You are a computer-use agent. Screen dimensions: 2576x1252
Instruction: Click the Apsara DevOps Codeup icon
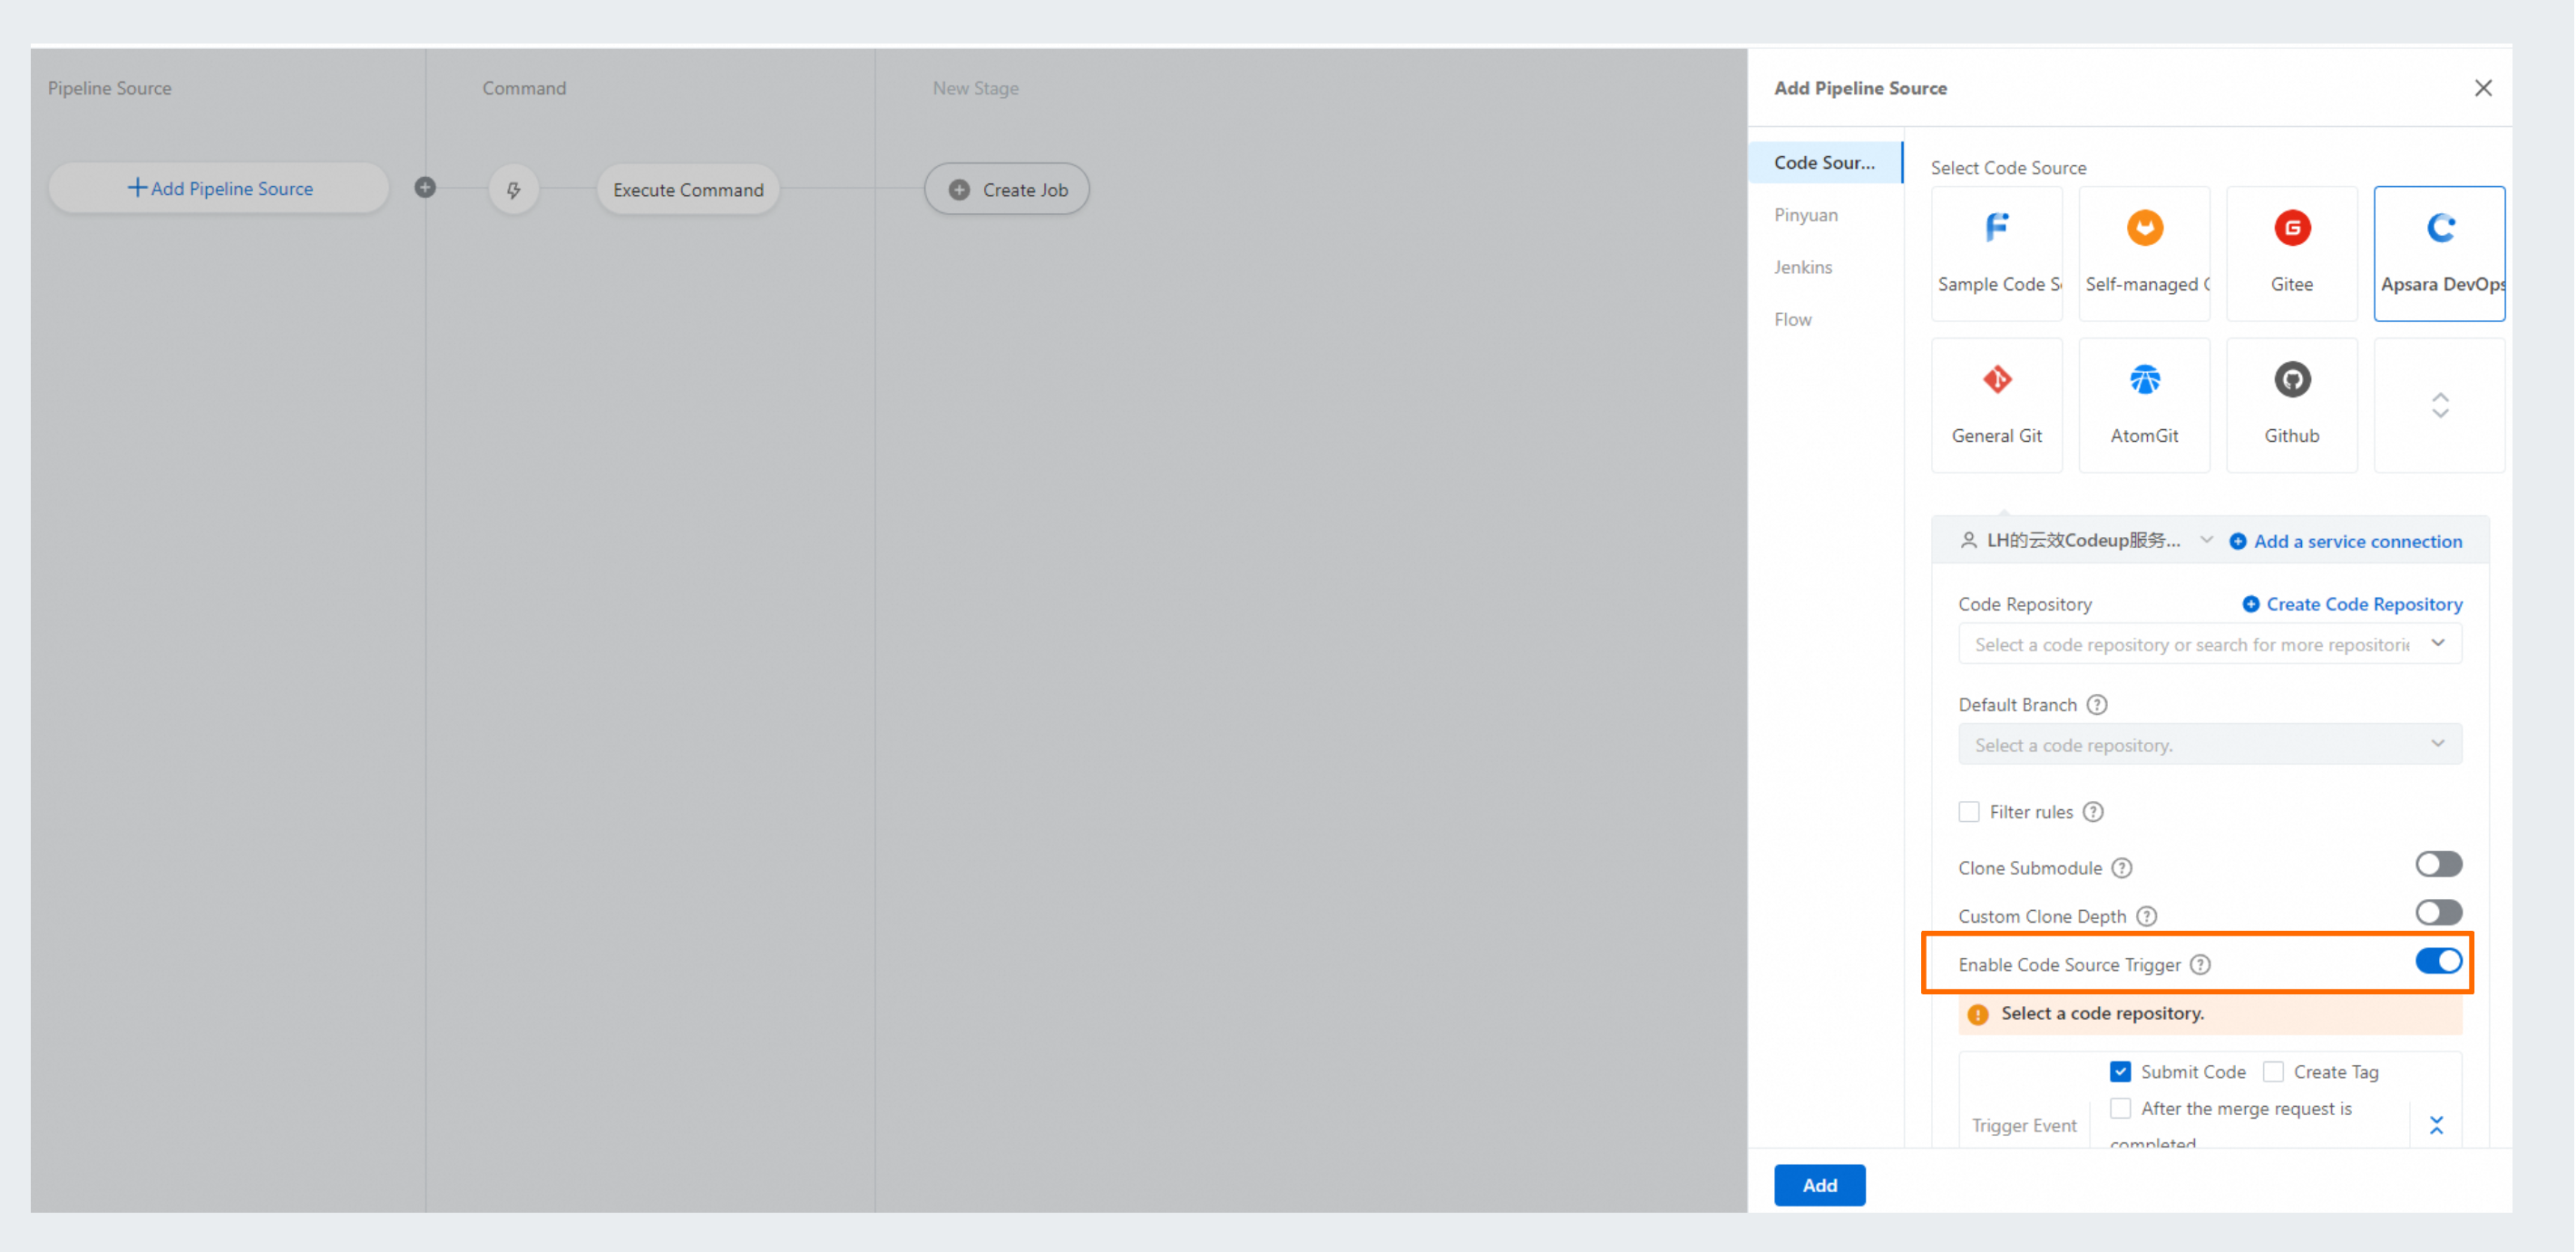point(2439,229)
